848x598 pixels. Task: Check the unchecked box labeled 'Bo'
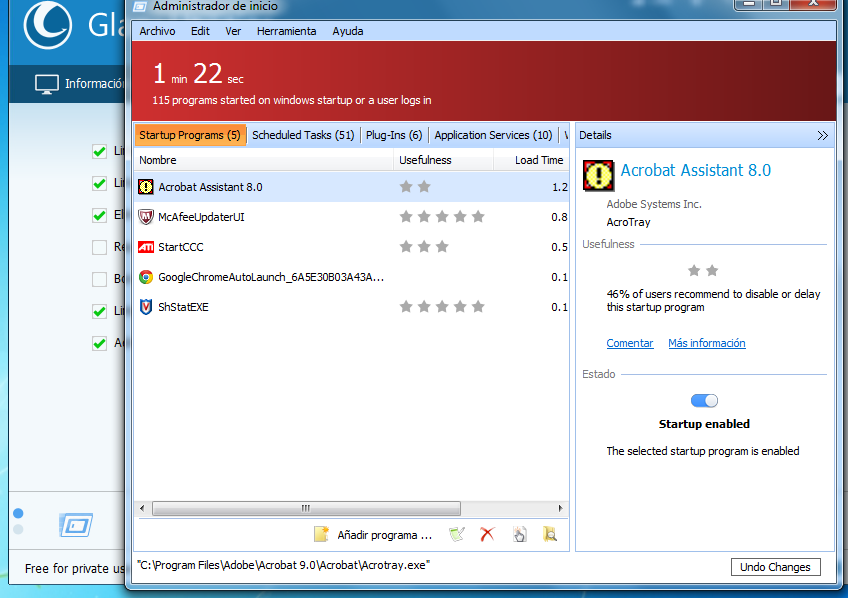(x=99, y=279)
